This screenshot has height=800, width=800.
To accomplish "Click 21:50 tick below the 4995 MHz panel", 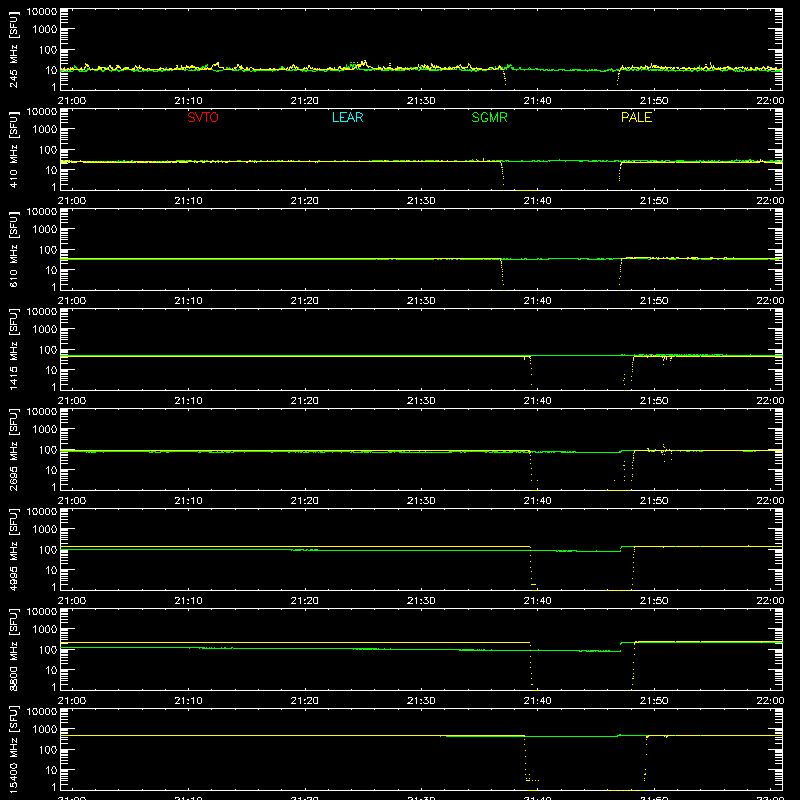I will click(654, 601).
